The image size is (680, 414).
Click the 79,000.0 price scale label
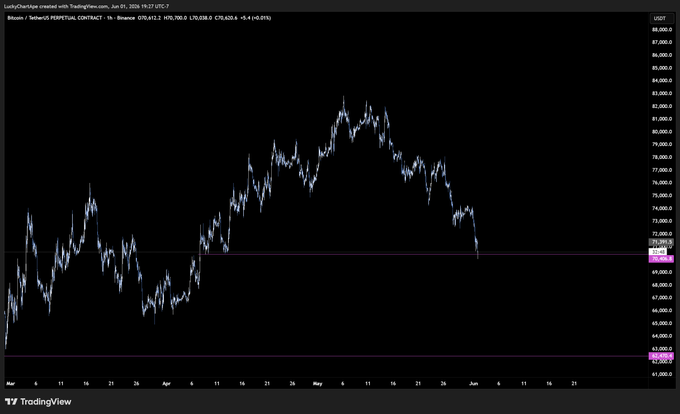(662, 144)
